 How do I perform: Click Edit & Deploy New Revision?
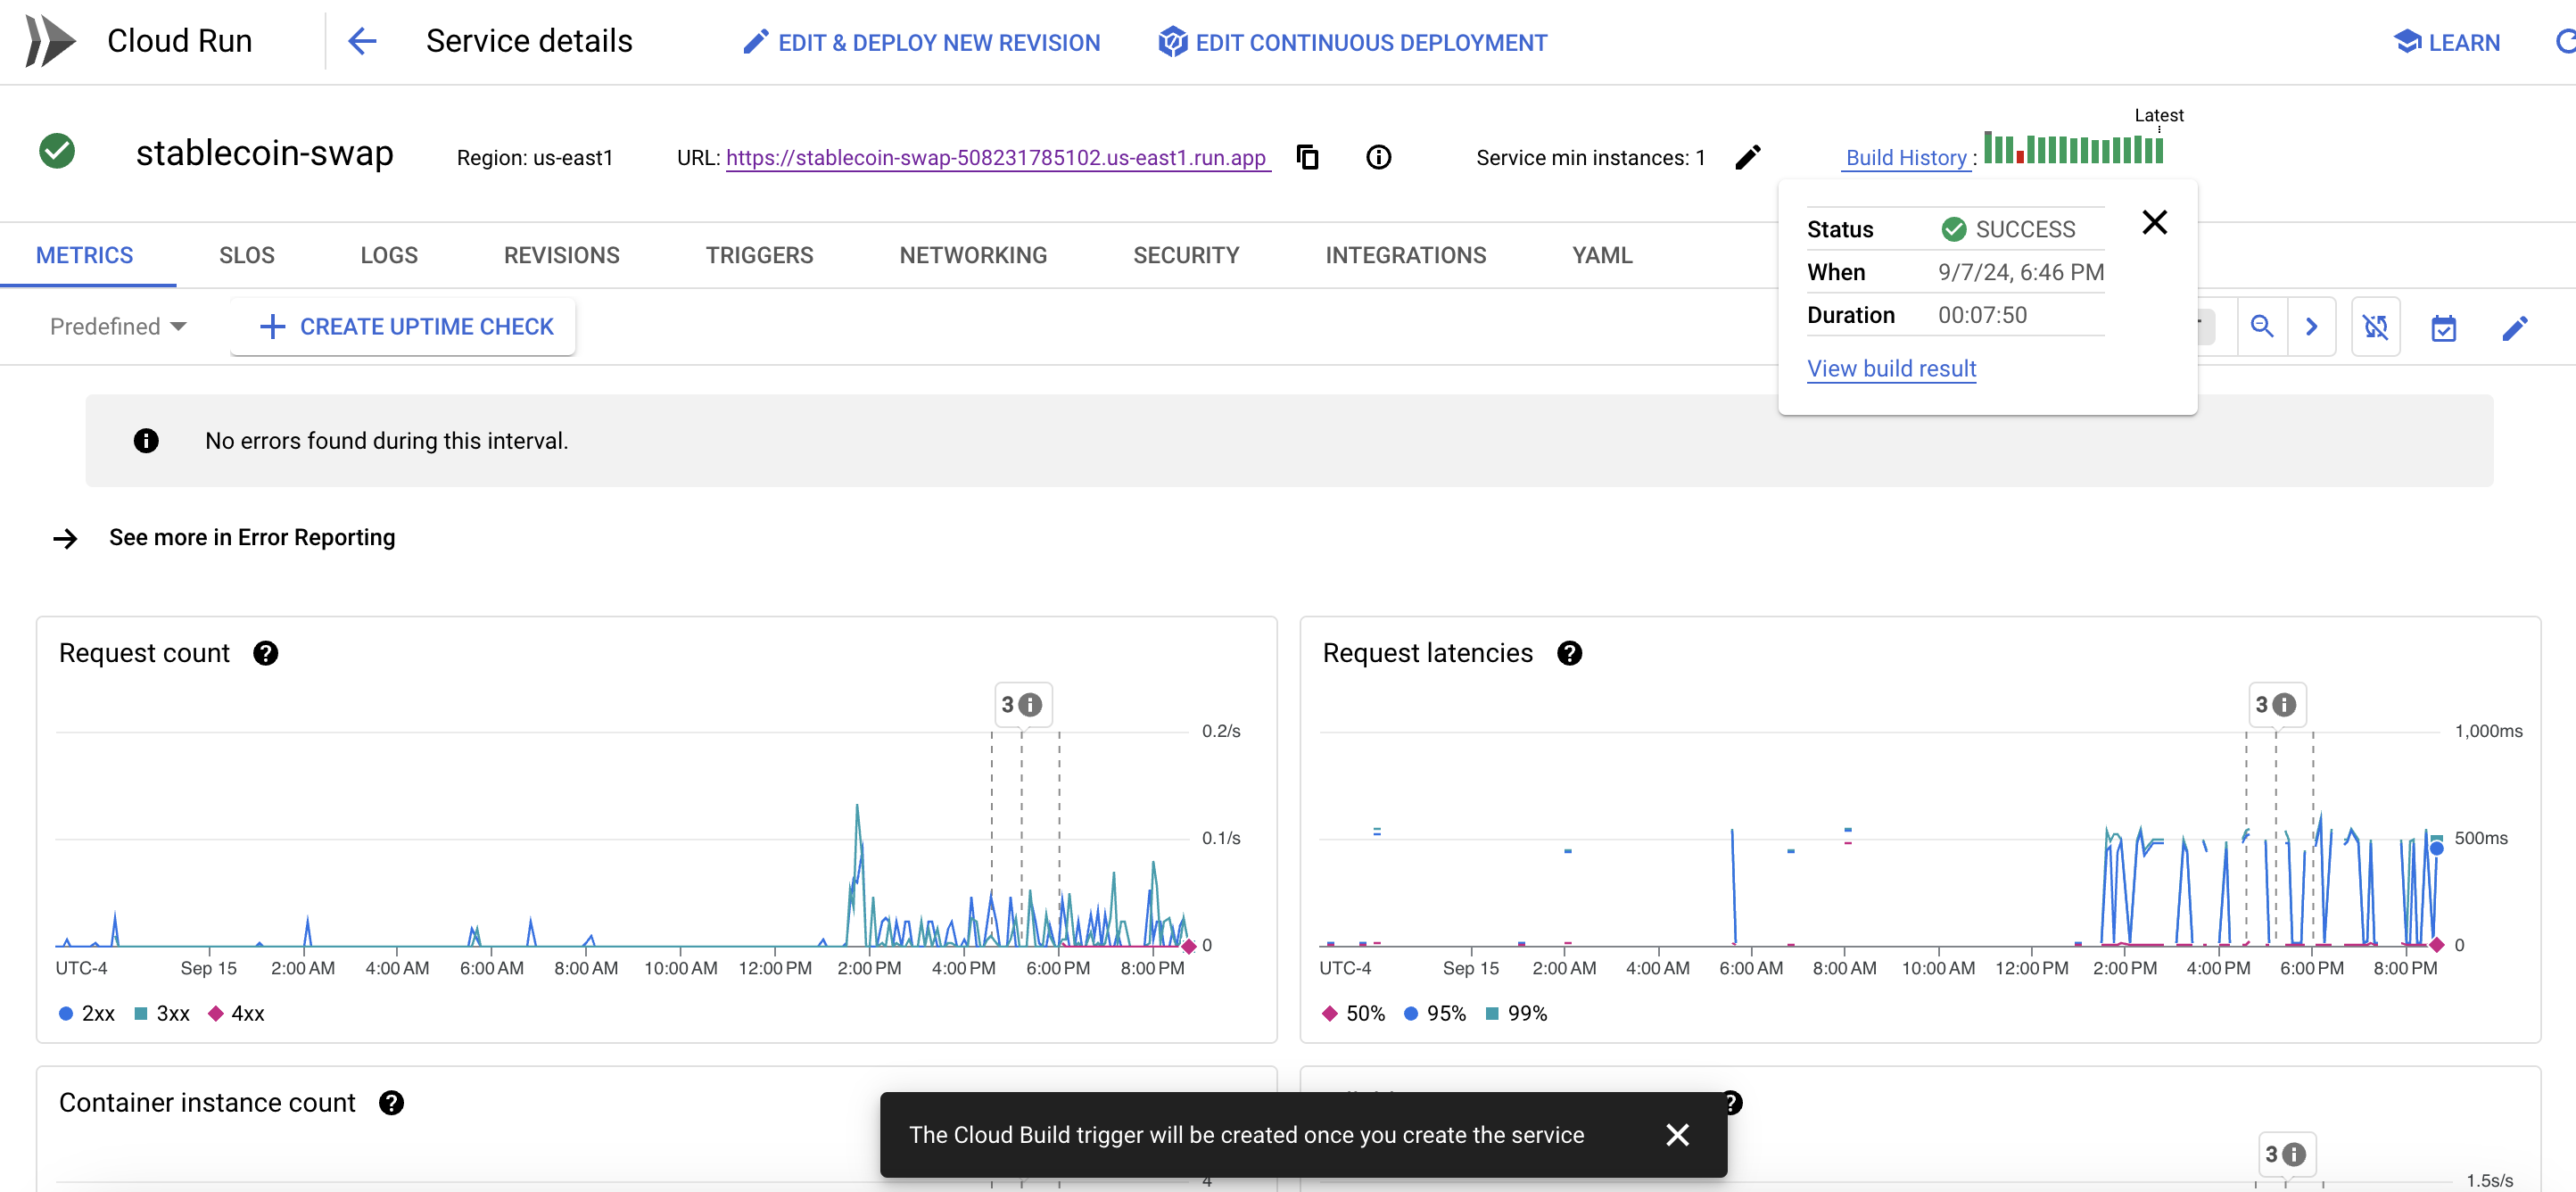click(921, 42)
